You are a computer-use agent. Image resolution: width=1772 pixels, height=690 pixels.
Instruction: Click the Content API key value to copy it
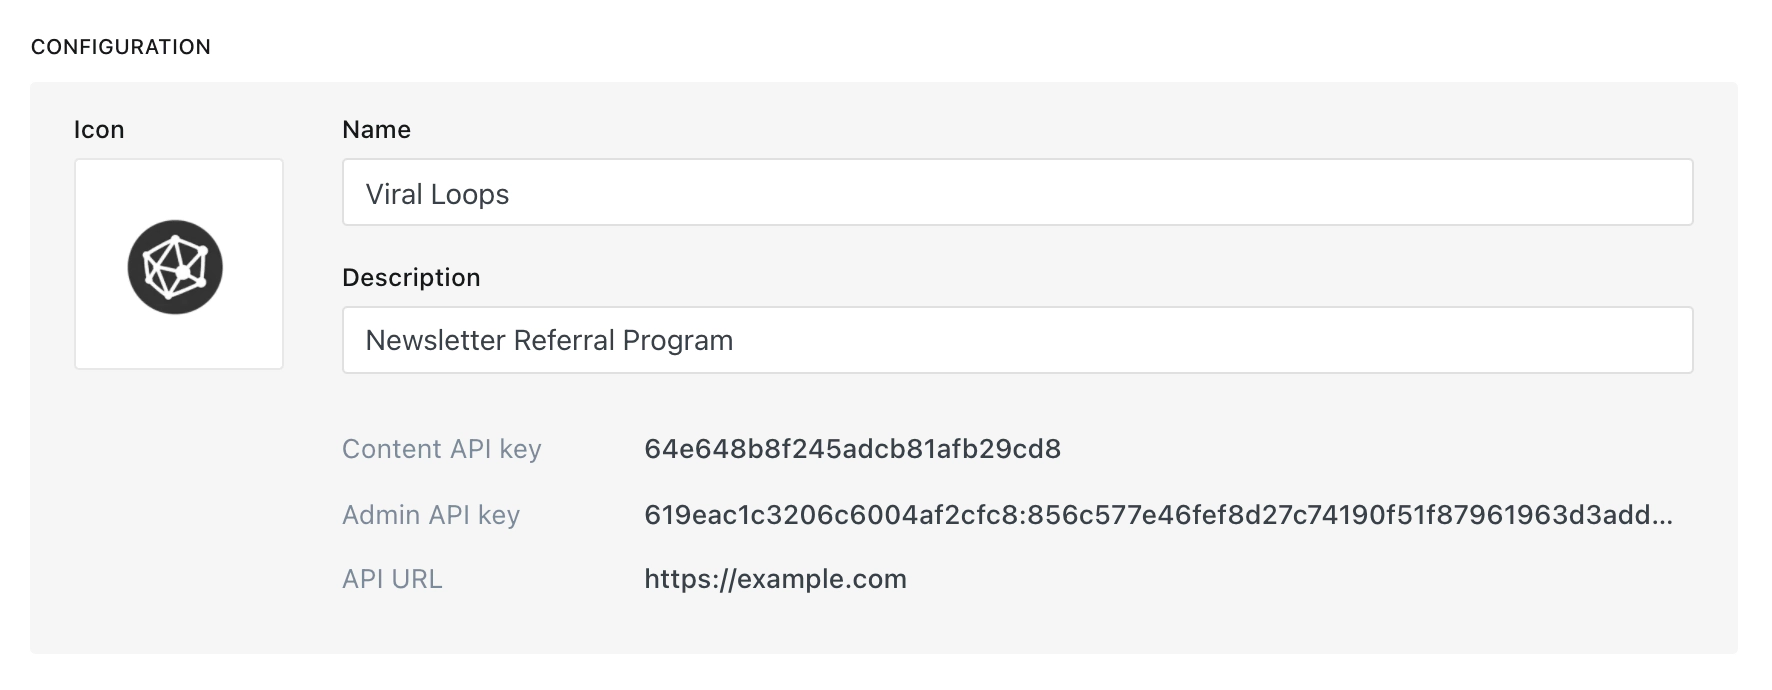pos(852,450)
